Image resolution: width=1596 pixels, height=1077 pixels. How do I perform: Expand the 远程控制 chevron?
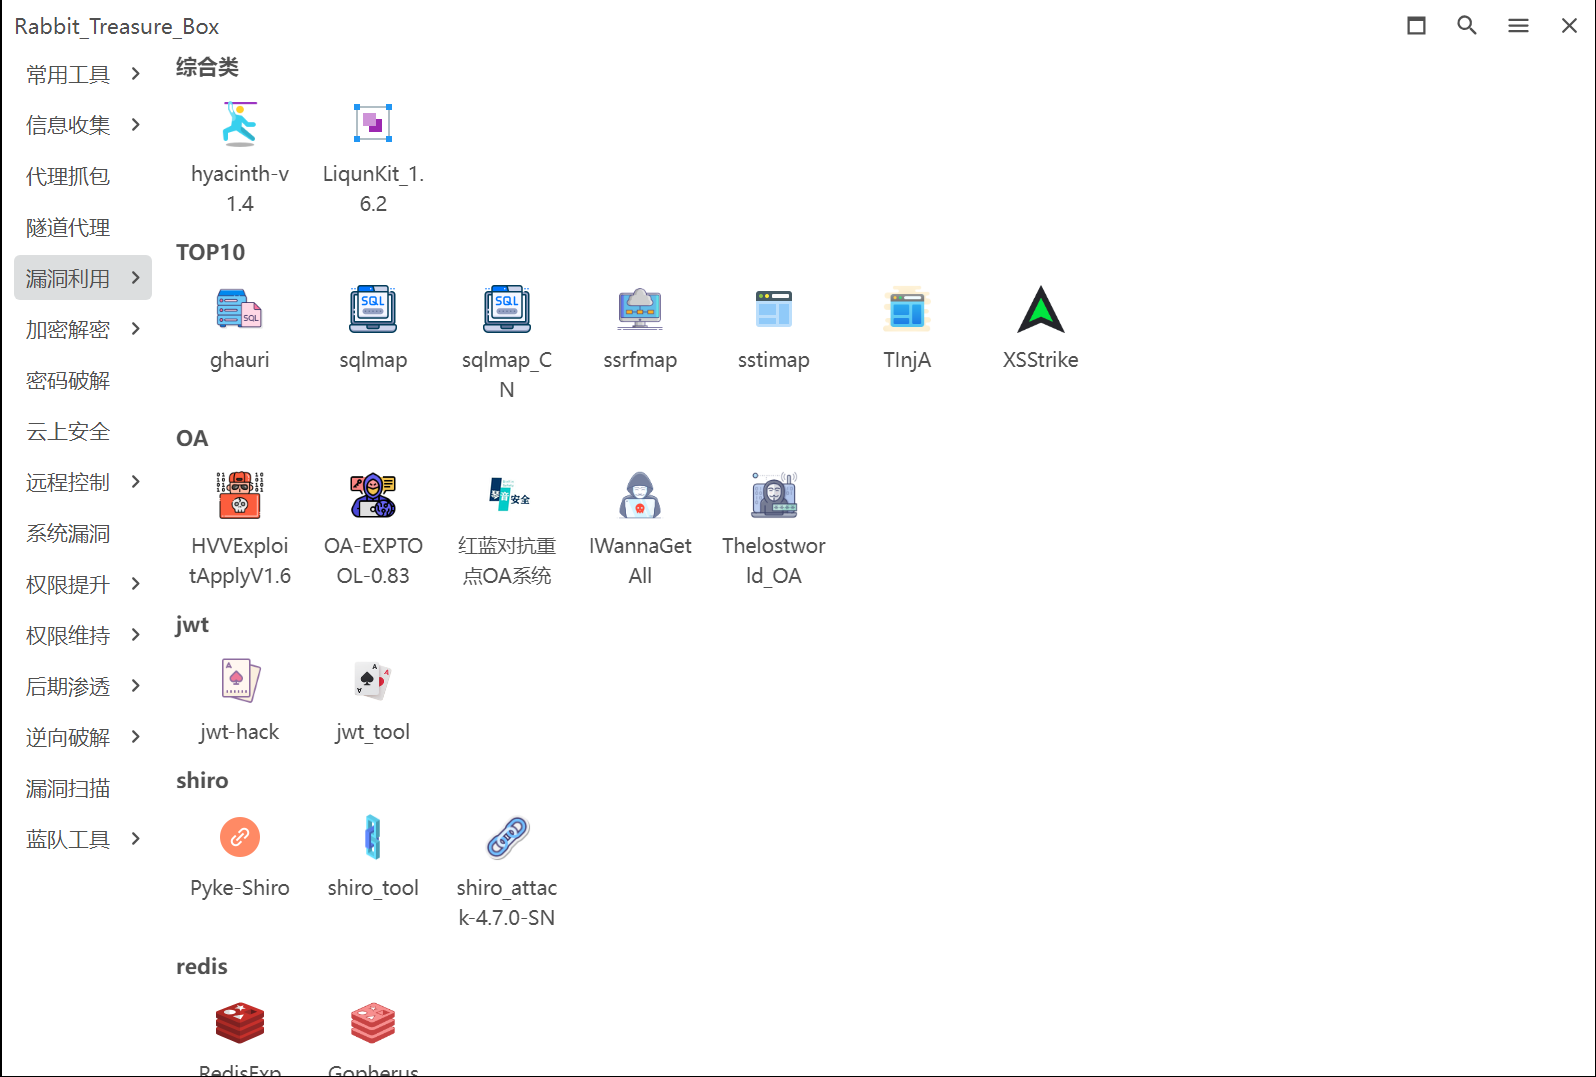pyautogui.click(x=136, y=482)
